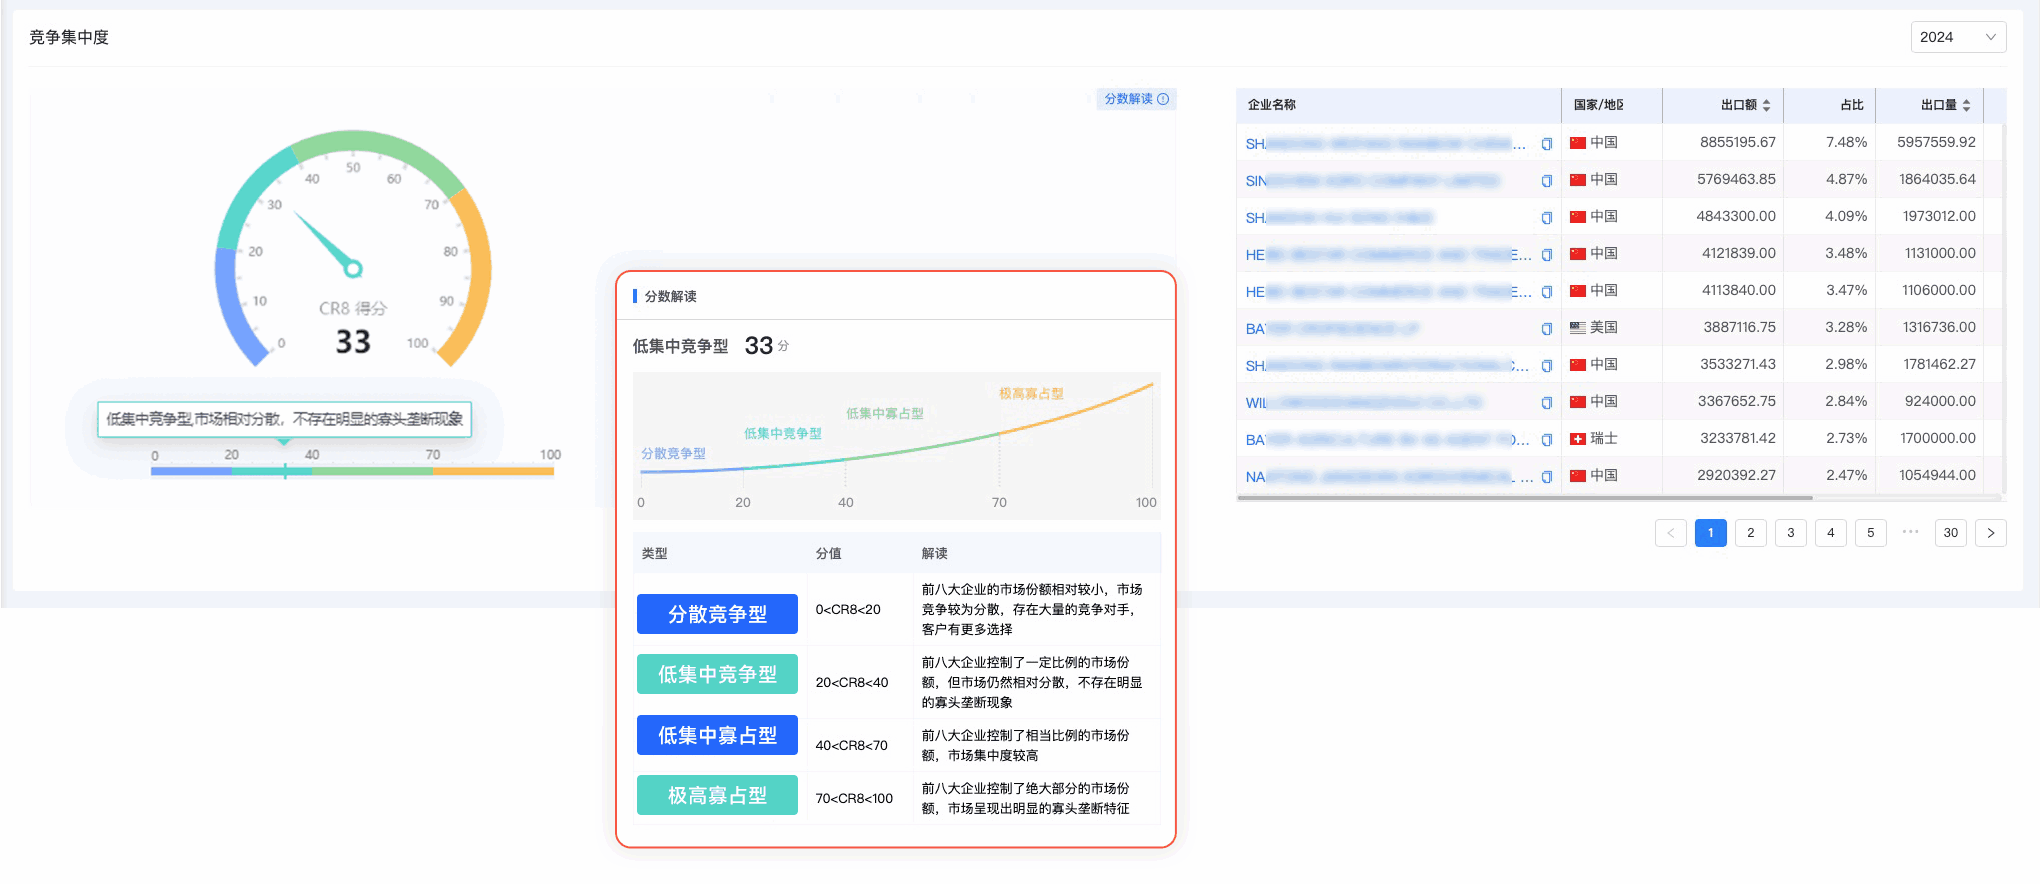The width and height of the screenshot is (2040, 884).
Task: Click the blue 分散竞争型 type label
Action: [x=717, y=614]
